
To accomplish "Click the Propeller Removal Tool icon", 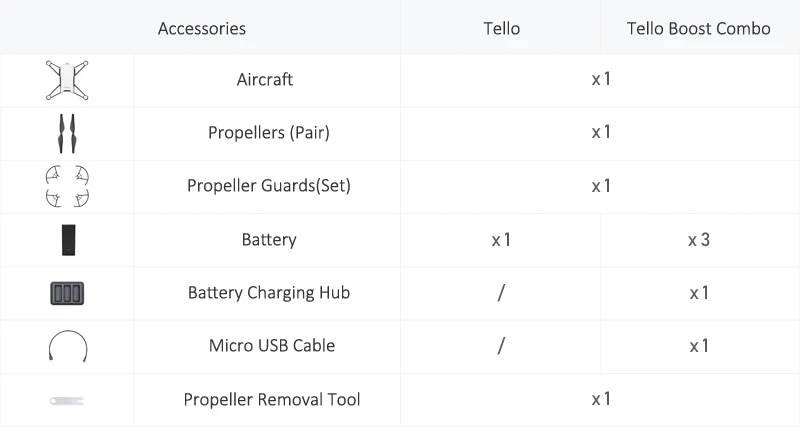I will pyautogui.click(x=67, y=401).
